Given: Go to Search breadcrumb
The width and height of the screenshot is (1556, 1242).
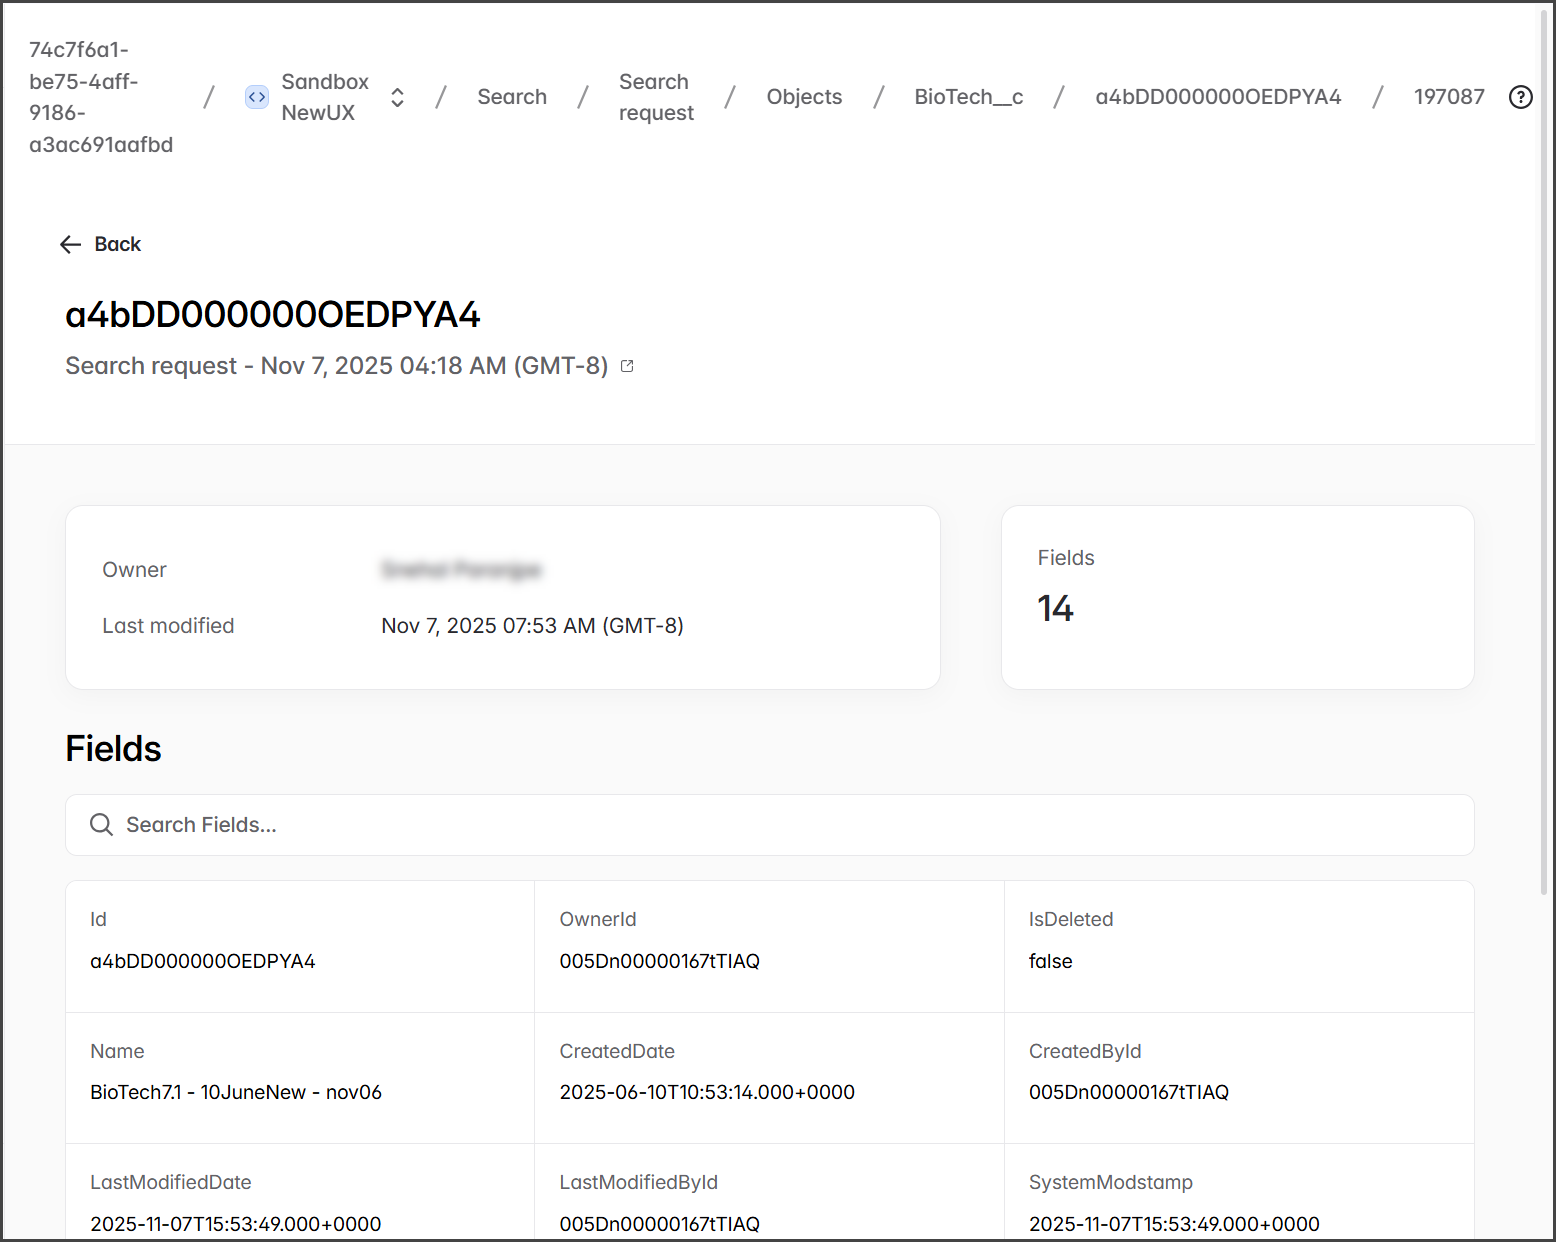Looking at the screenshot, I should click(x=511, y=97).
